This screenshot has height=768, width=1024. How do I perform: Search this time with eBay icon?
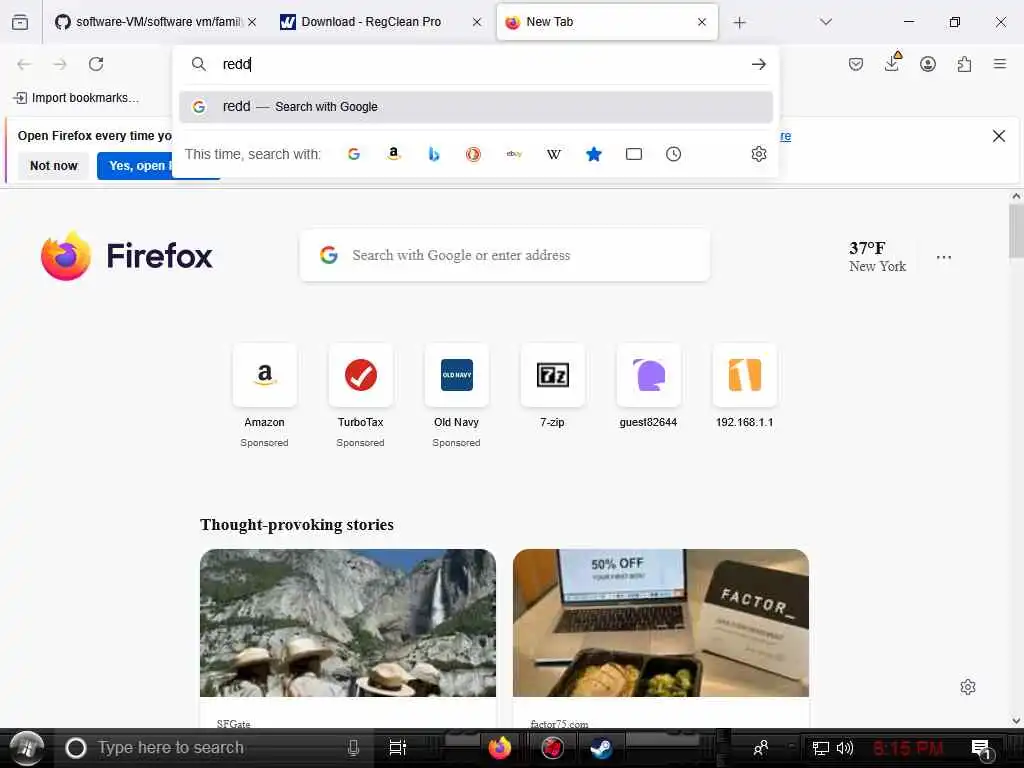(514, 154)
